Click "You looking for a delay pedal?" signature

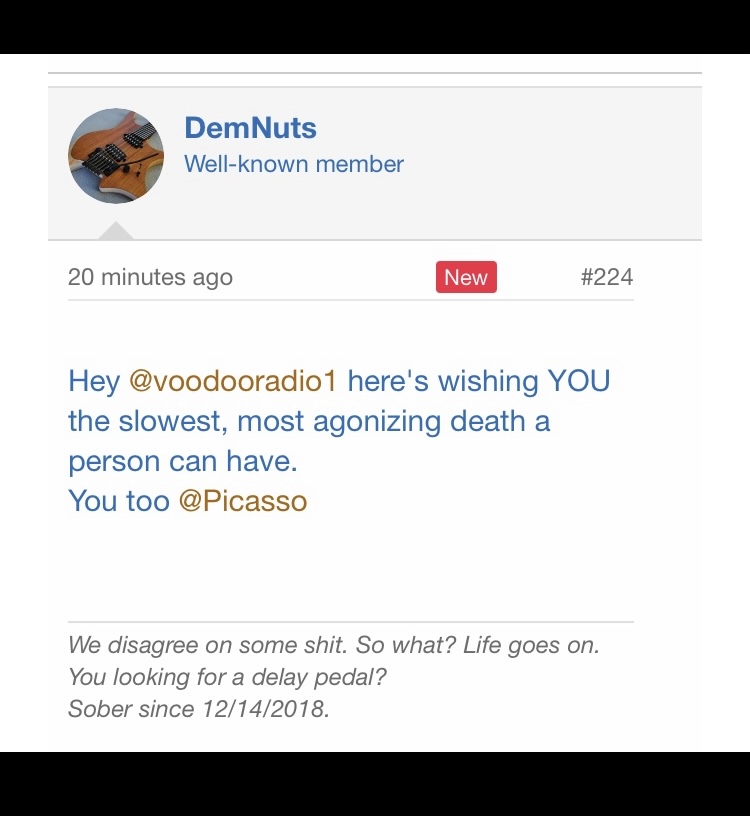click(x=227, y=677)
